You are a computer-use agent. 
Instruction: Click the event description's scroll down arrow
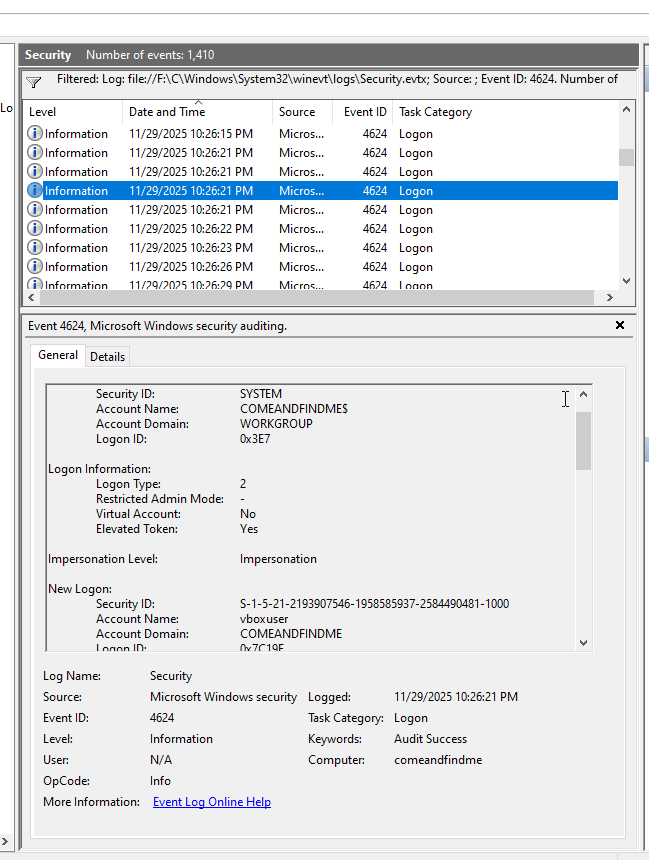tap(584, 643)
